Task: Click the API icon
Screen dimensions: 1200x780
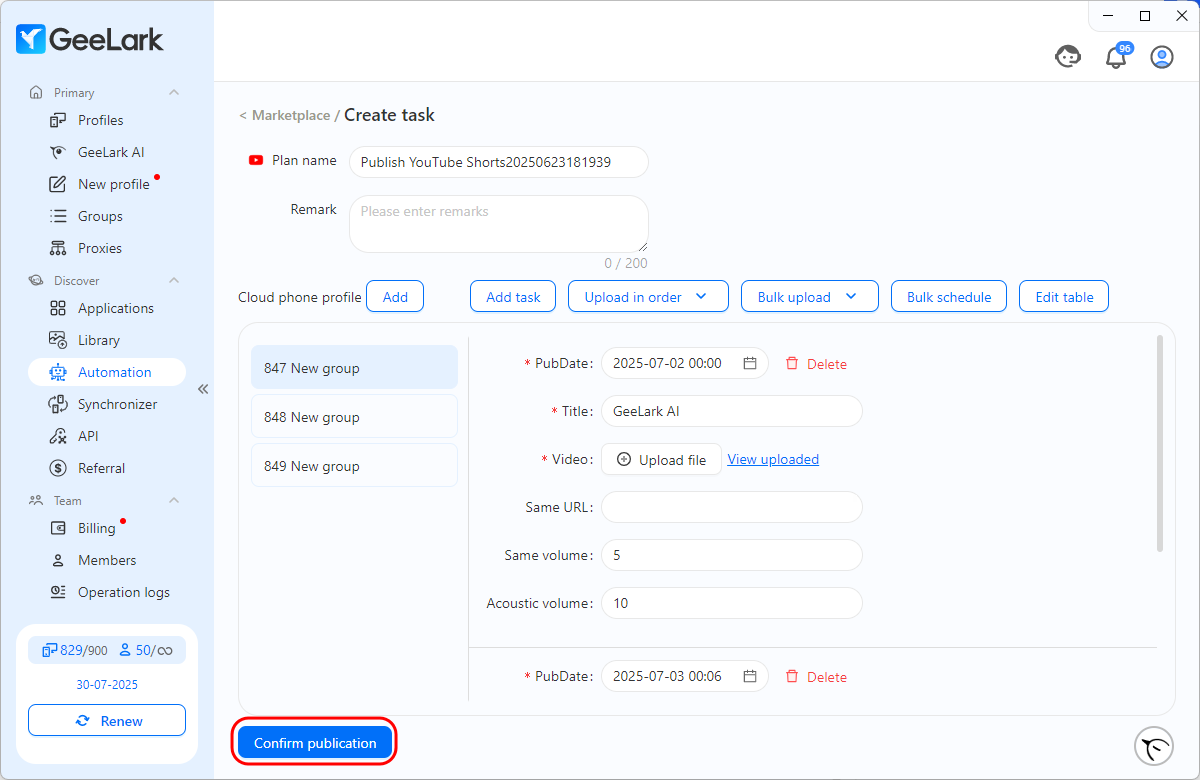Action: click(x=58, y=436)
